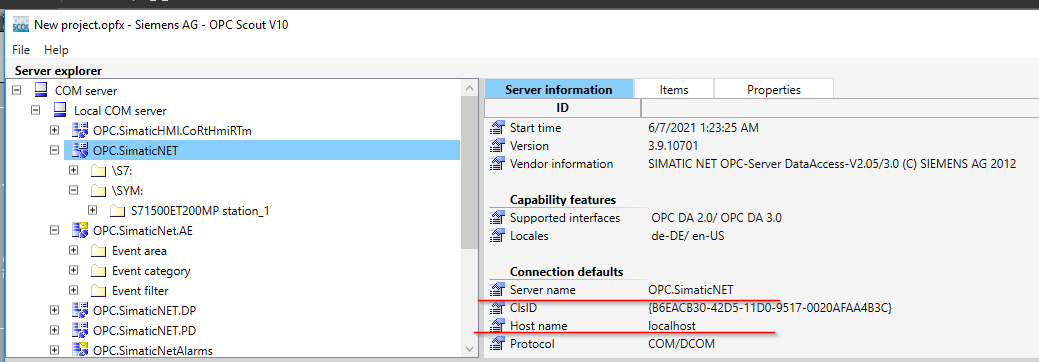Click the ID column header

563,107
